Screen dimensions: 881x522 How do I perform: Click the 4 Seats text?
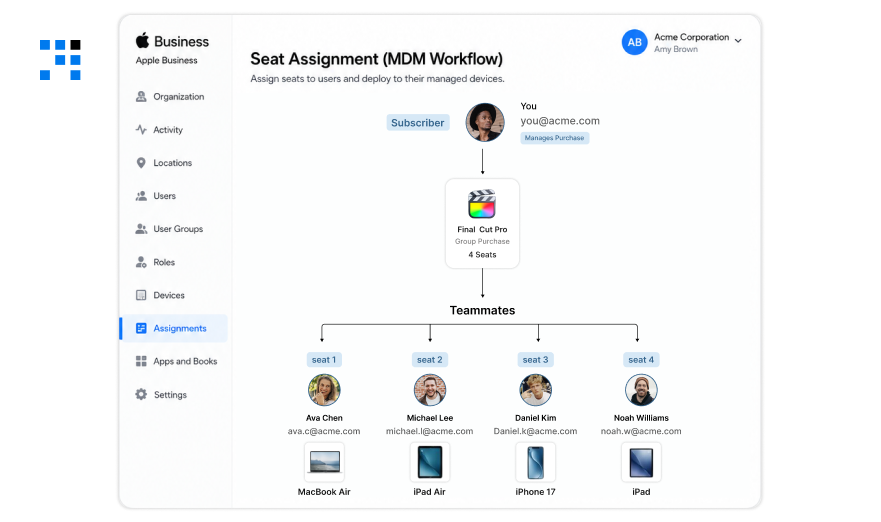point(482,255)
